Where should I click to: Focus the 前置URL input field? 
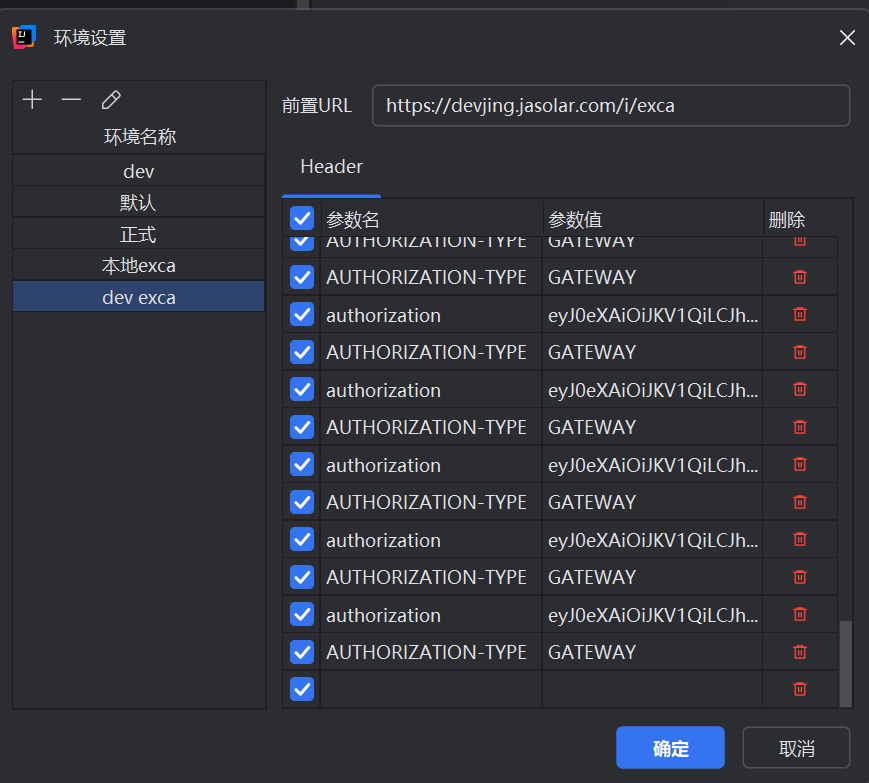point(611,105)
